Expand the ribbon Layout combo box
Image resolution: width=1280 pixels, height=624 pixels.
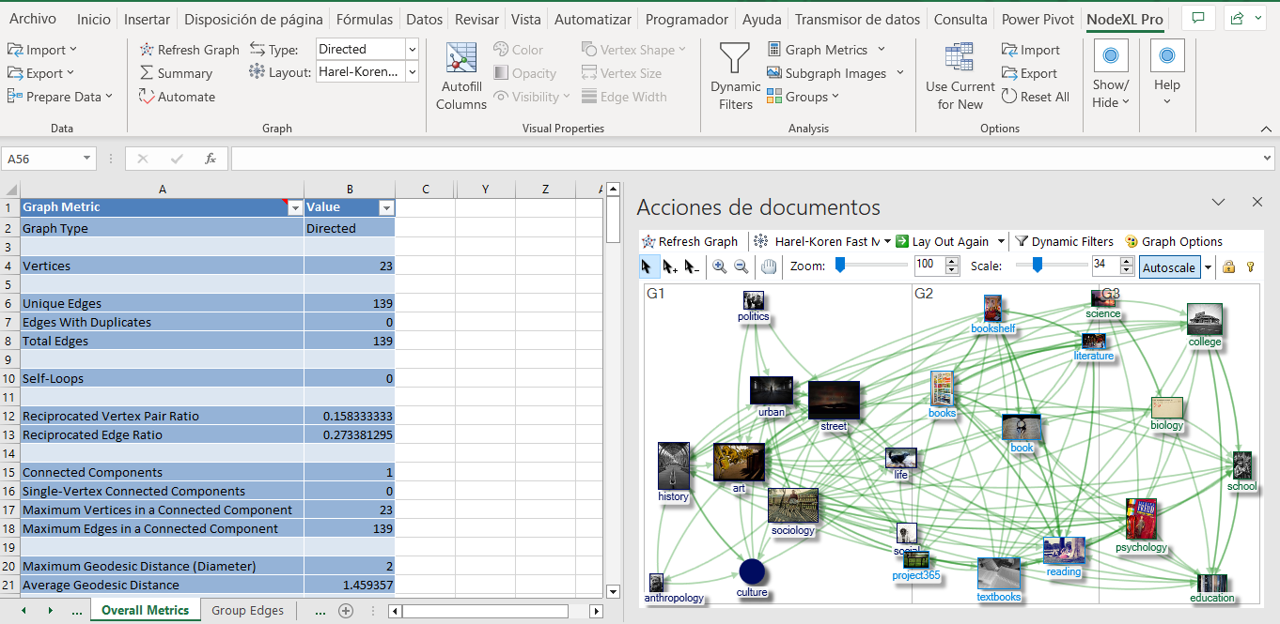click(x=412, y=72)
